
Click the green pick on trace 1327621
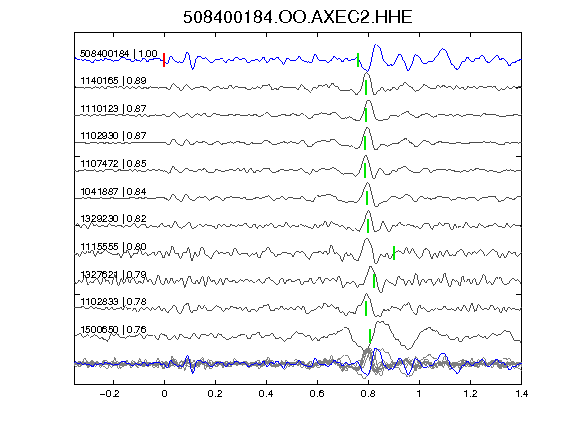[374, 281]
